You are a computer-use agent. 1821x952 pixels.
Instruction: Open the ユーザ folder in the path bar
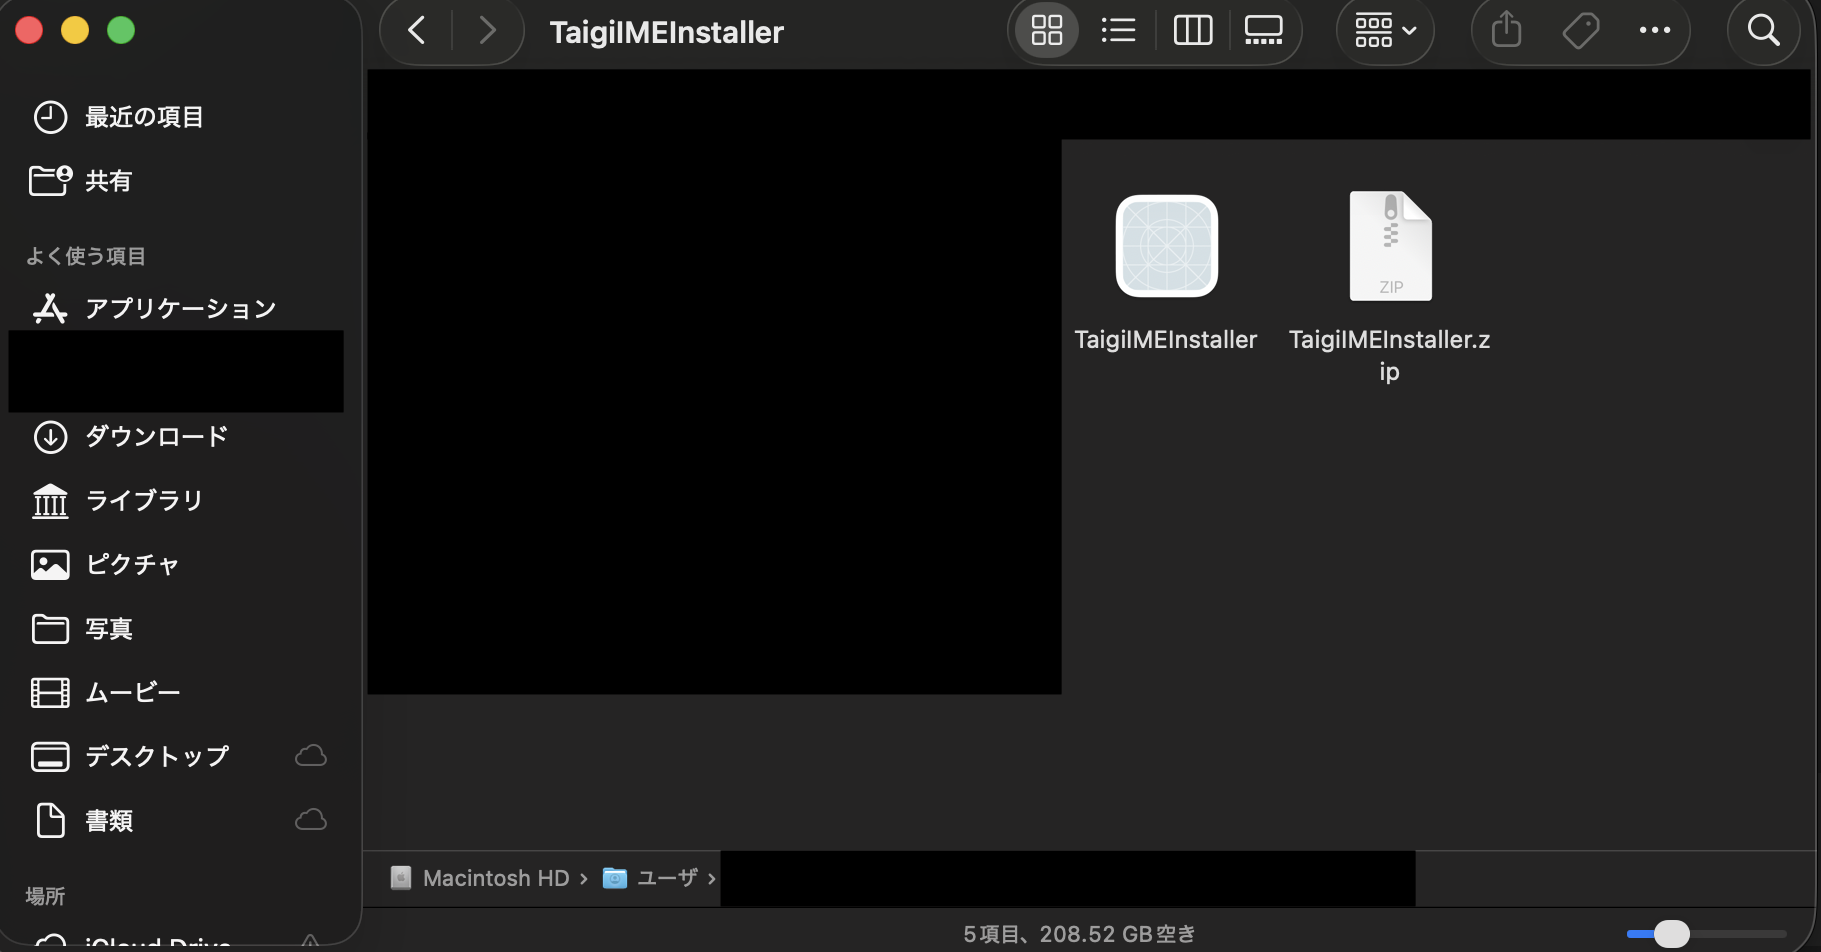[x=668, y=877]
